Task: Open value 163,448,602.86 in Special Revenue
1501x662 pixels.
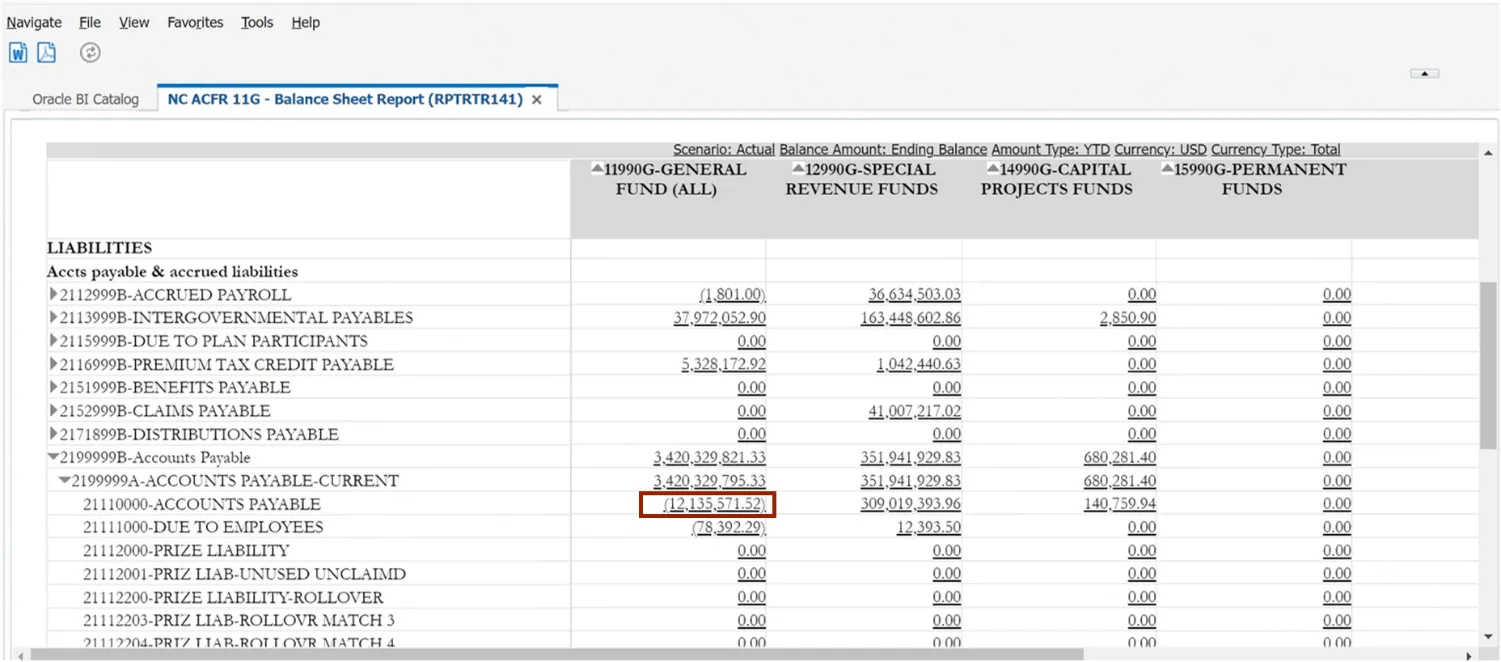Action: click(910, 318)
